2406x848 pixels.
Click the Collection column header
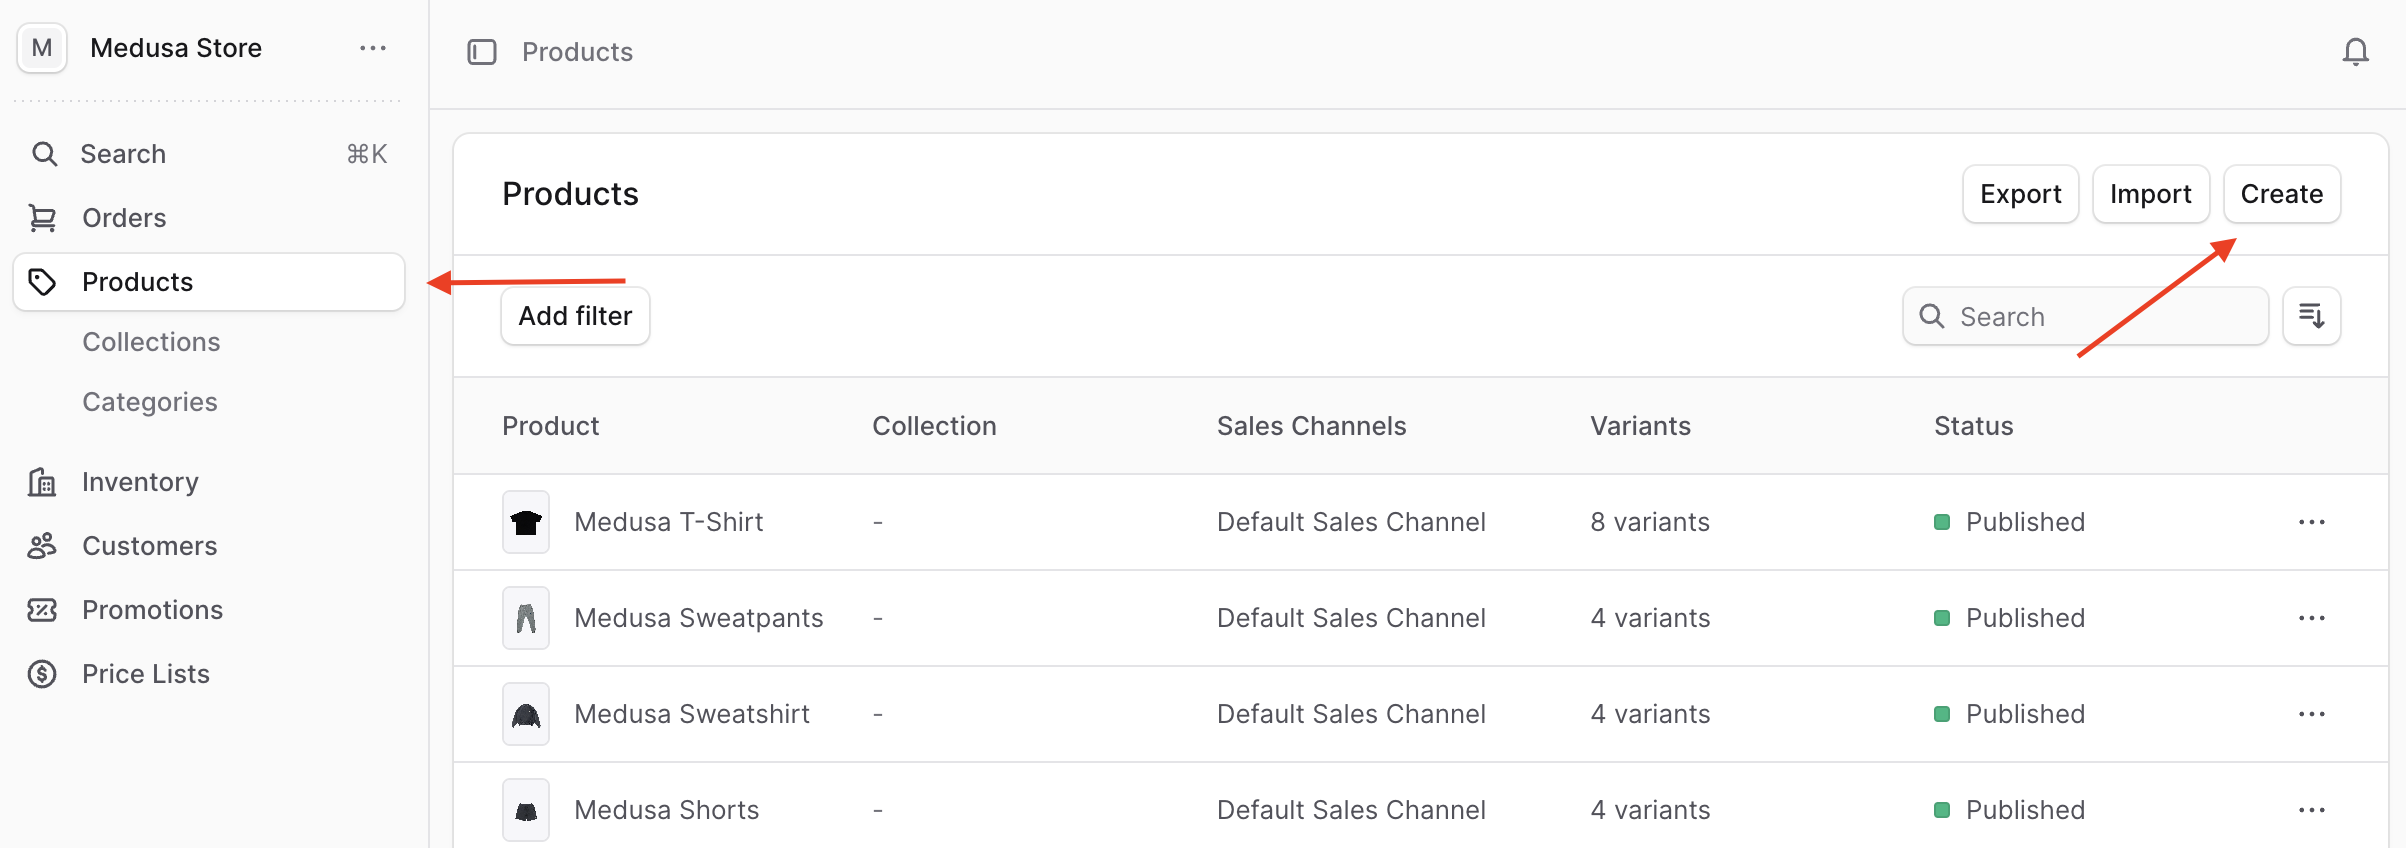934,426
